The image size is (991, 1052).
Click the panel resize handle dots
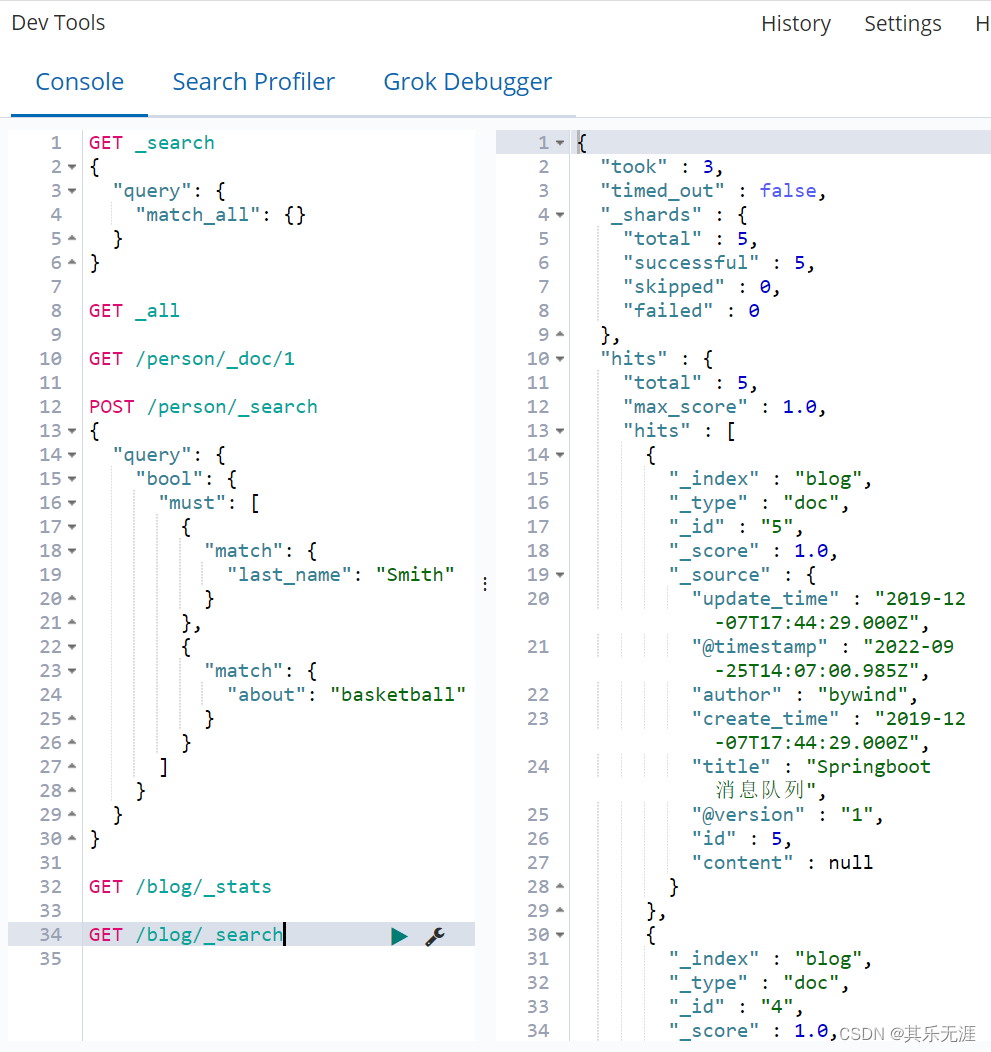(485, 584)
